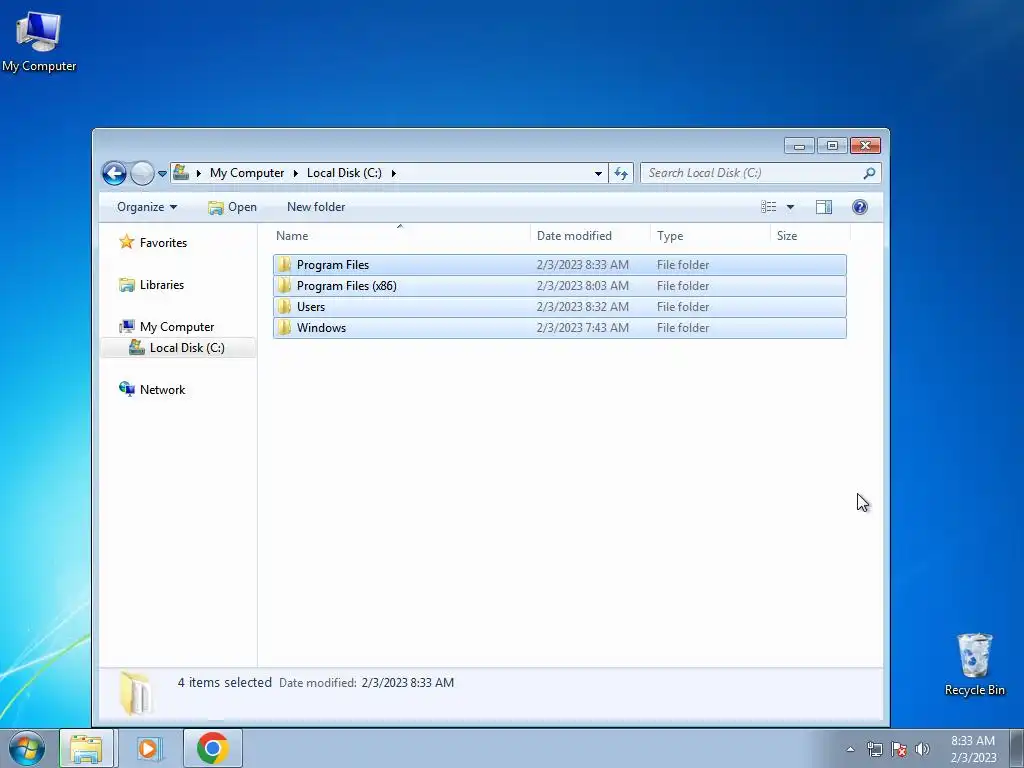This screenshot has width=1024, height=768.
Task: Maximize the Explorer window
Action: tap(832, 146)
